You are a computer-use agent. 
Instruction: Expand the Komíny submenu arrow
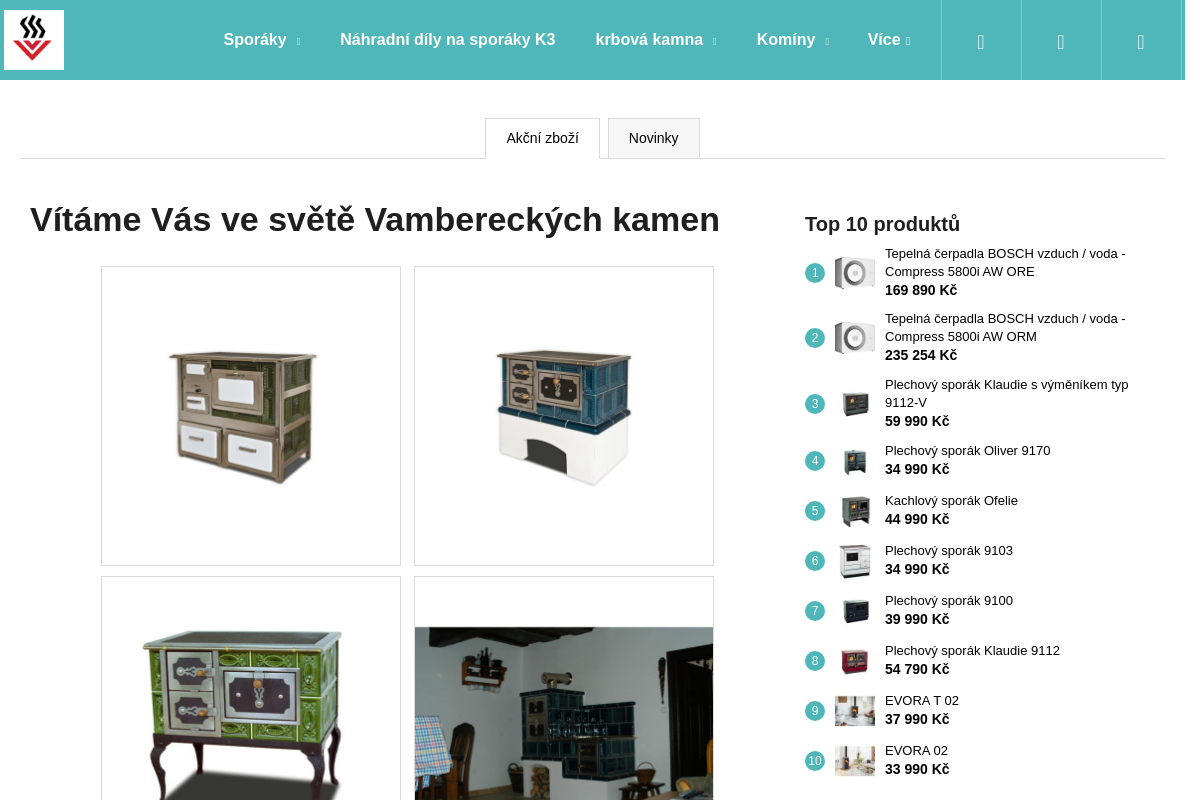pyautogui.click(x=827, y=42)
